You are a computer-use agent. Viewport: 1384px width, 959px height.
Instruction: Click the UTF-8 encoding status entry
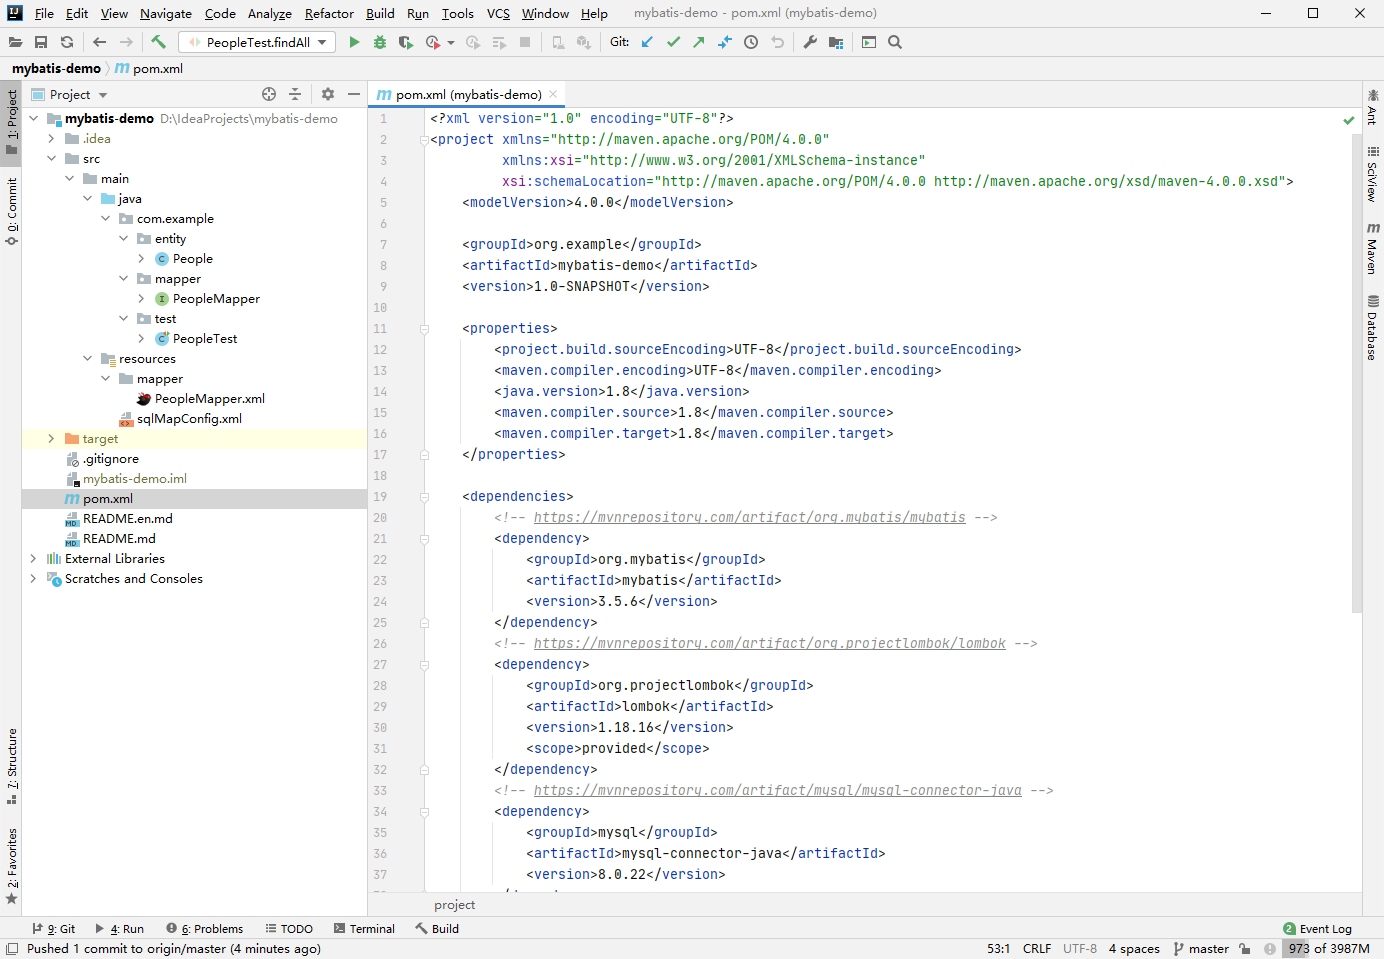pos(1080,949)
